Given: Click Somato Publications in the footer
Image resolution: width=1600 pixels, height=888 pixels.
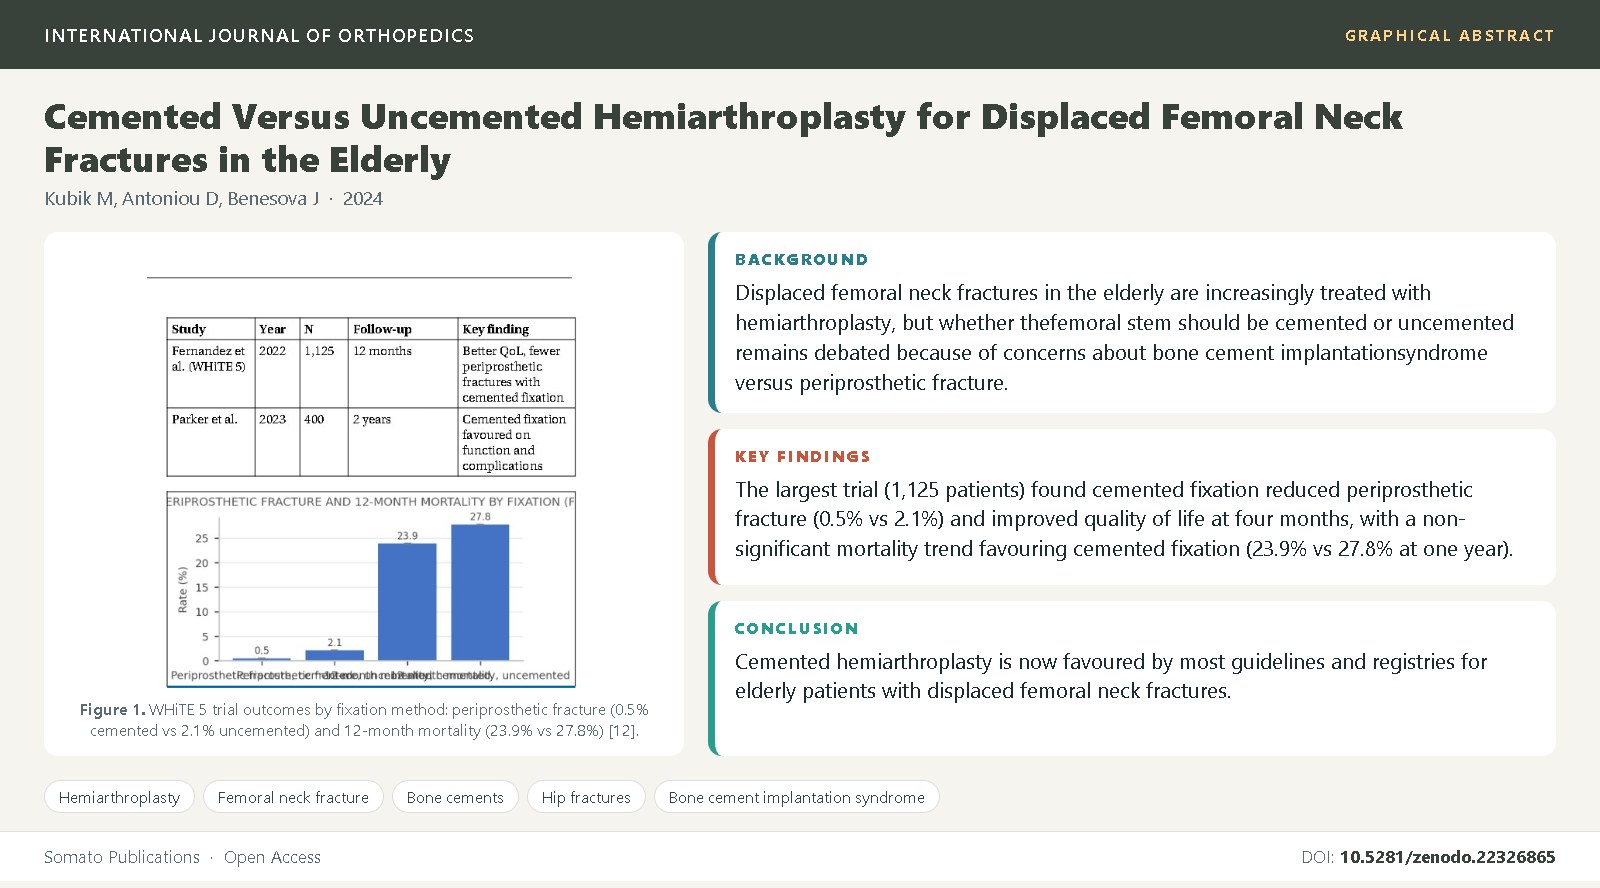Looking at the screenshot, I should click(x=122, y=857).
